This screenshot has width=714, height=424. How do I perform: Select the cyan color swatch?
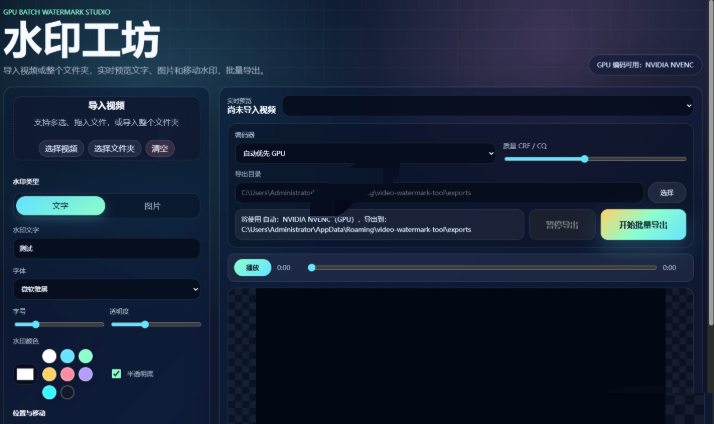pyautogui.click(x=49, y=392)
